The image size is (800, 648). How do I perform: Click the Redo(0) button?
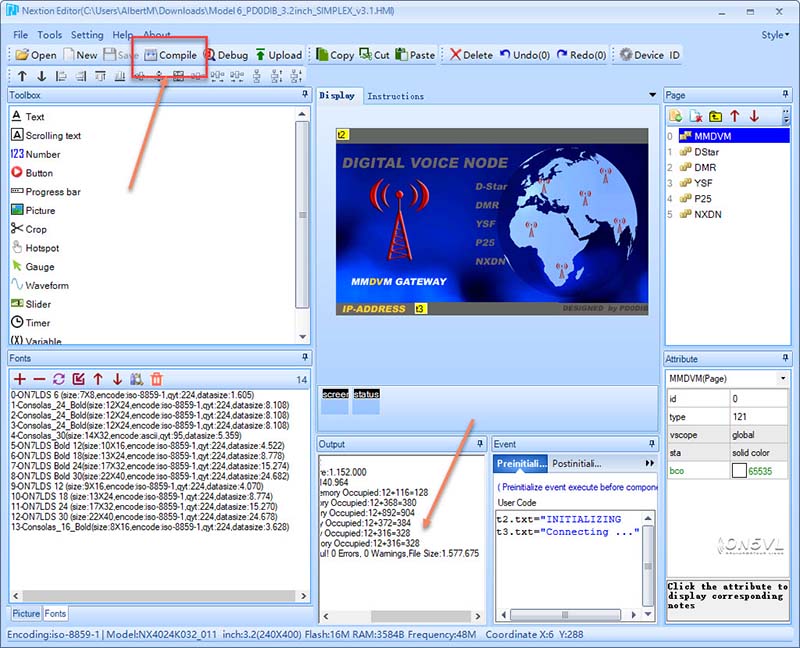pyautogui.click(x=582, y=55)
